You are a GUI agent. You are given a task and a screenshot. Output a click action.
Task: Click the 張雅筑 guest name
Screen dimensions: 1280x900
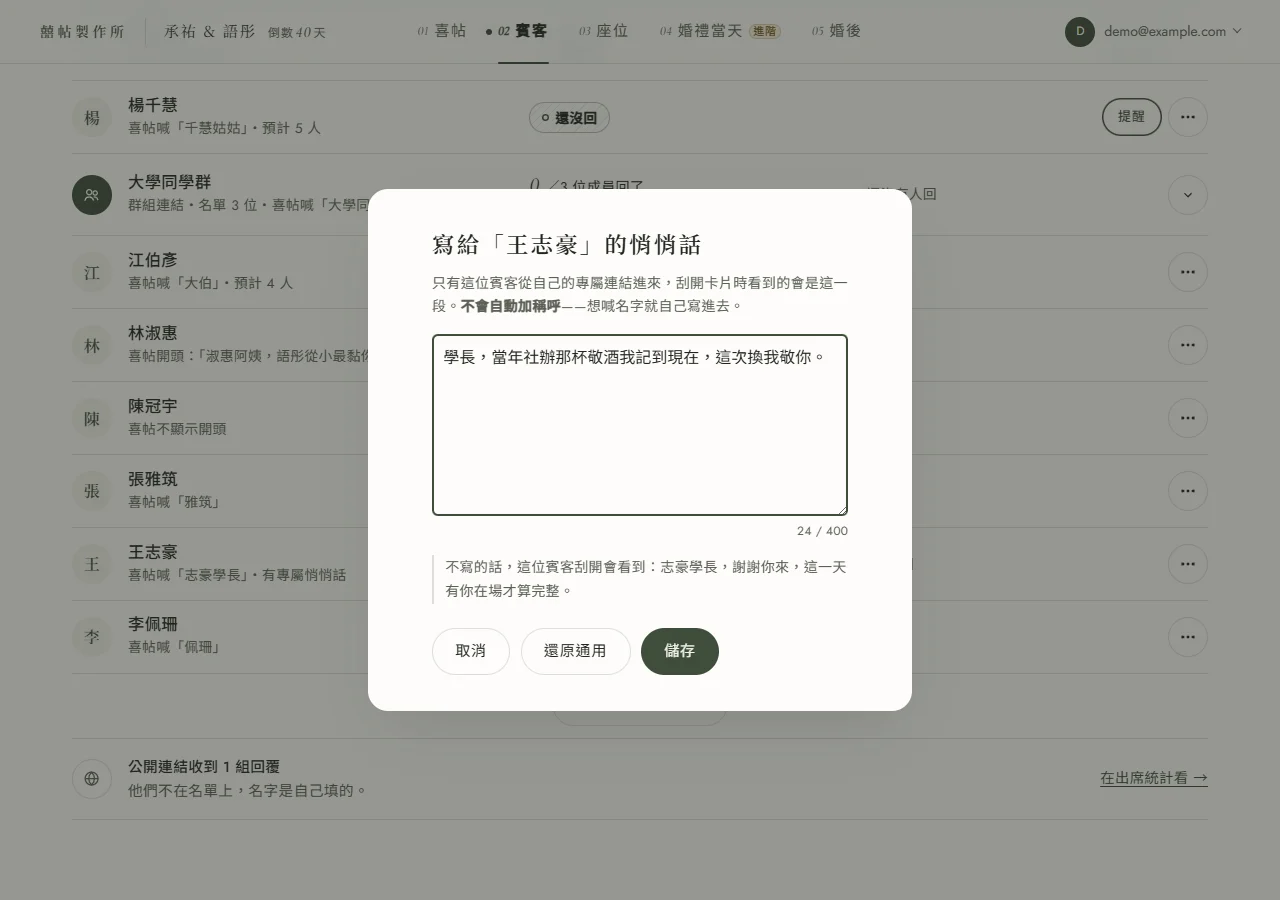click(x=153, y=479)
